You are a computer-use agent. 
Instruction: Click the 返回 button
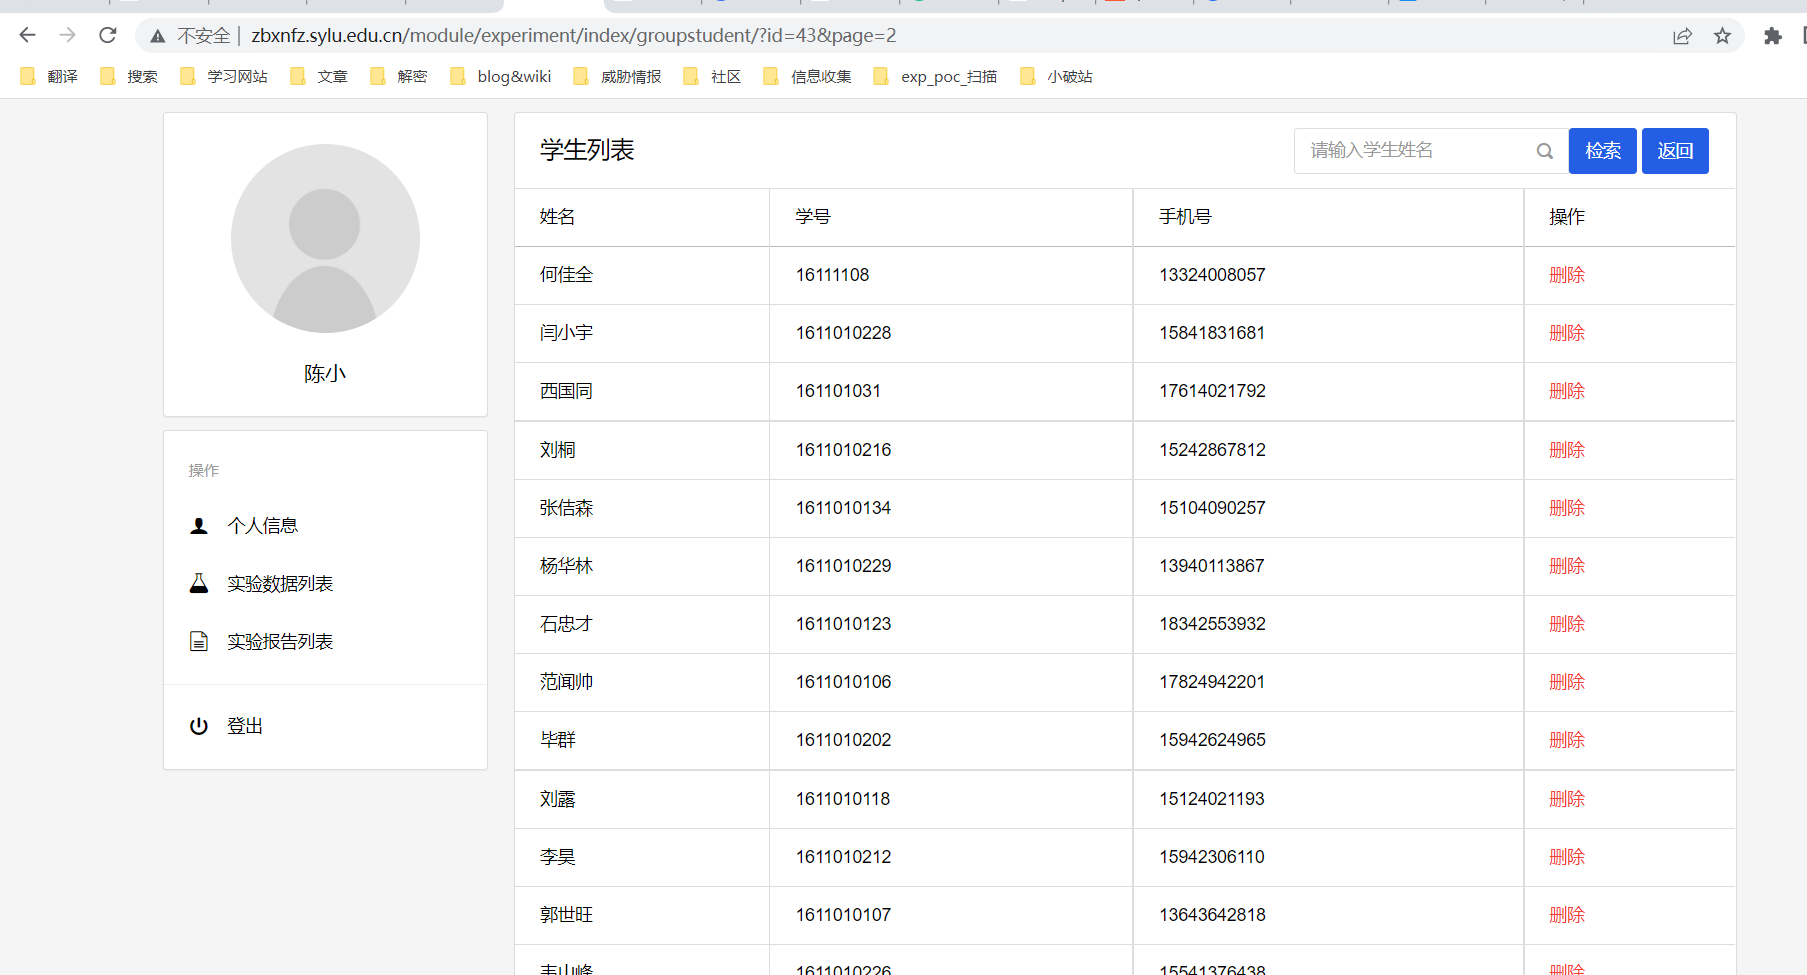point(1675,151)
